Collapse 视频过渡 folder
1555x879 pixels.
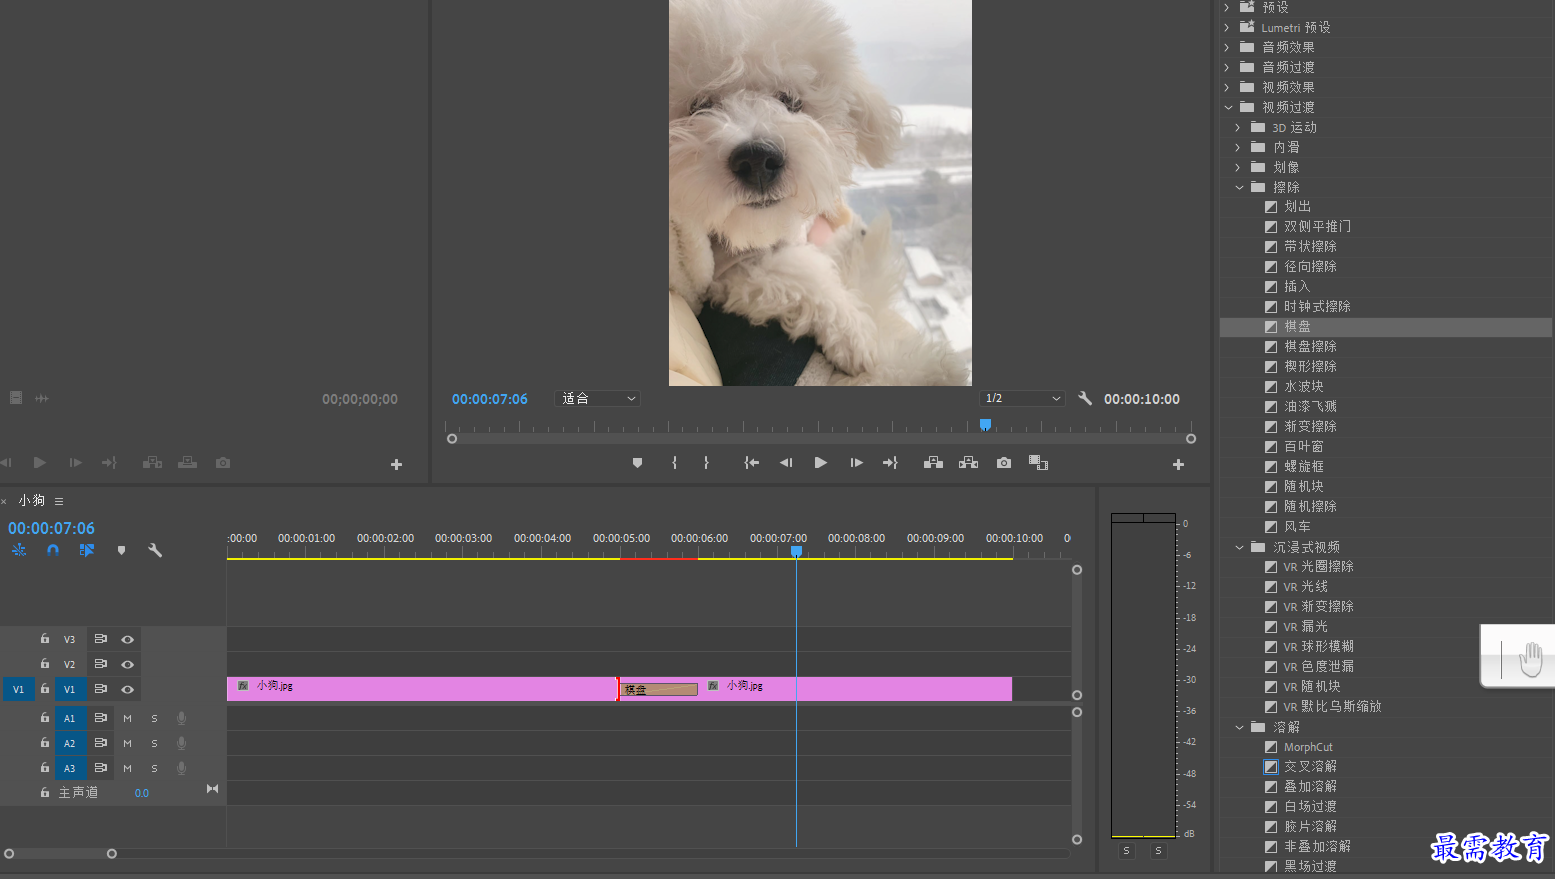1228,107
